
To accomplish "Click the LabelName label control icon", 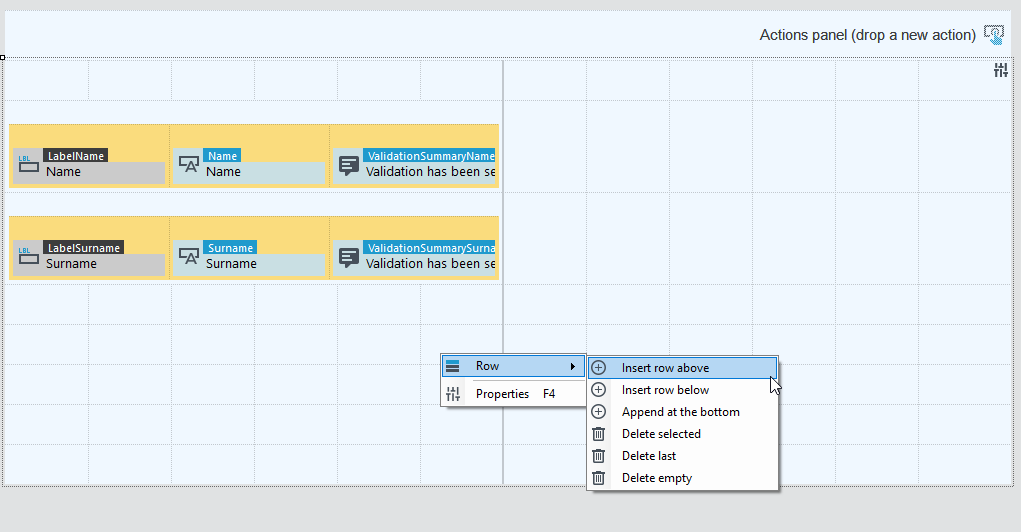I will click(x=28, y=164).
